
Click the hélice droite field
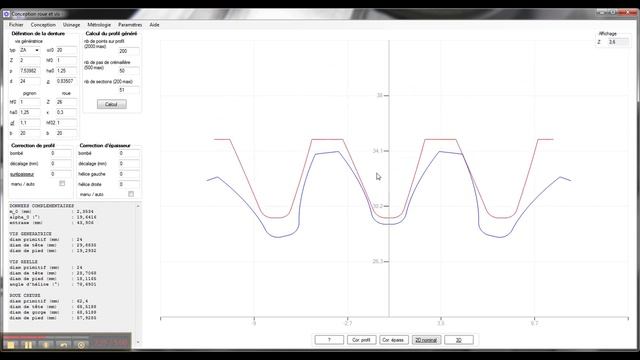(x=129, y=184)
